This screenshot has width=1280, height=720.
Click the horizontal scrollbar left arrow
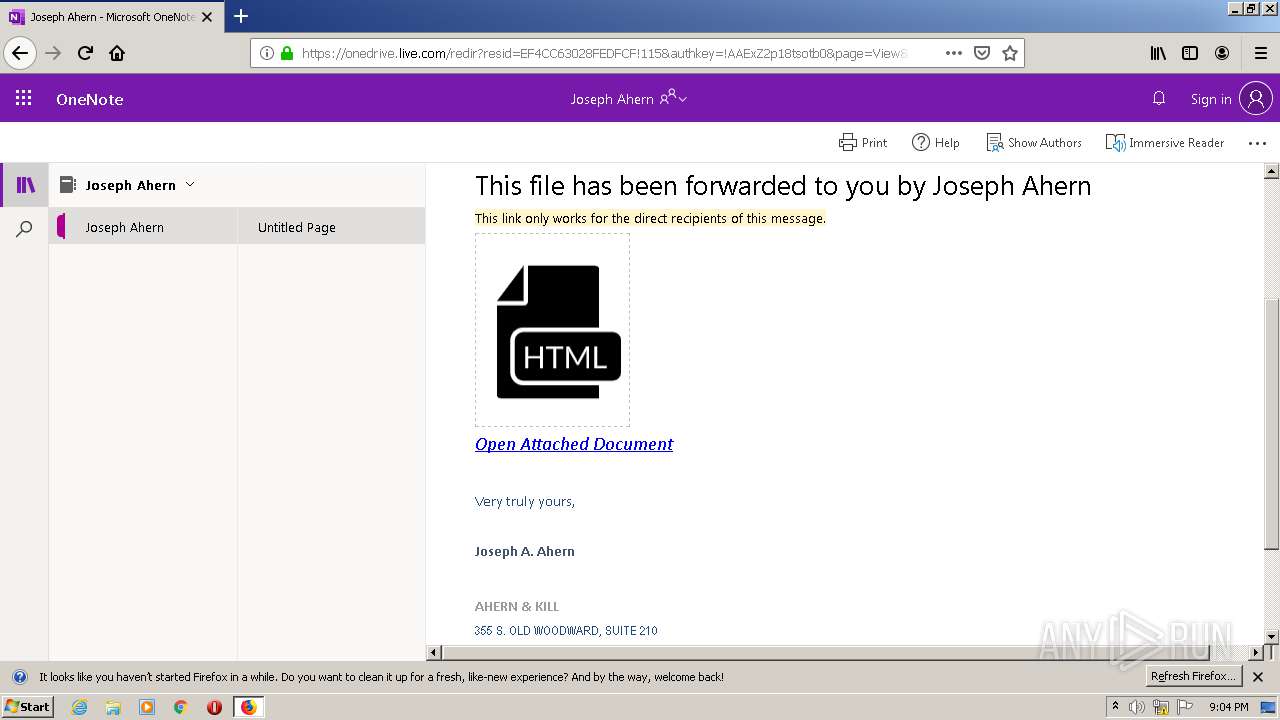pyautogui.click(x=434, y=652)
